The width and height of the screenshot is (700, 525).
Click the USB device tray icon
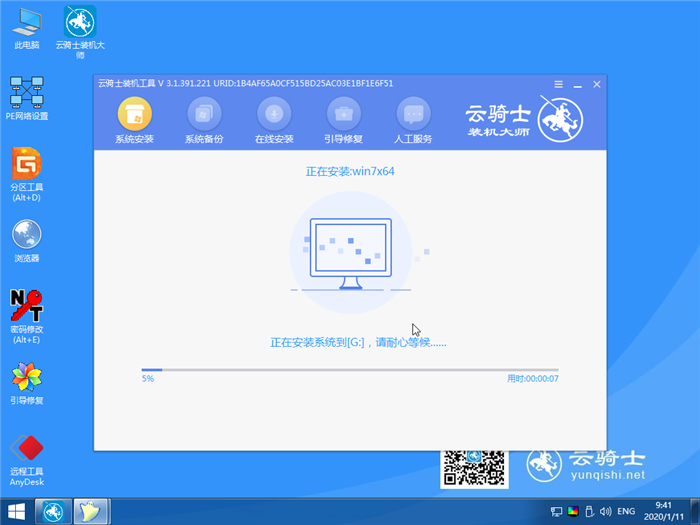(589, 511)
